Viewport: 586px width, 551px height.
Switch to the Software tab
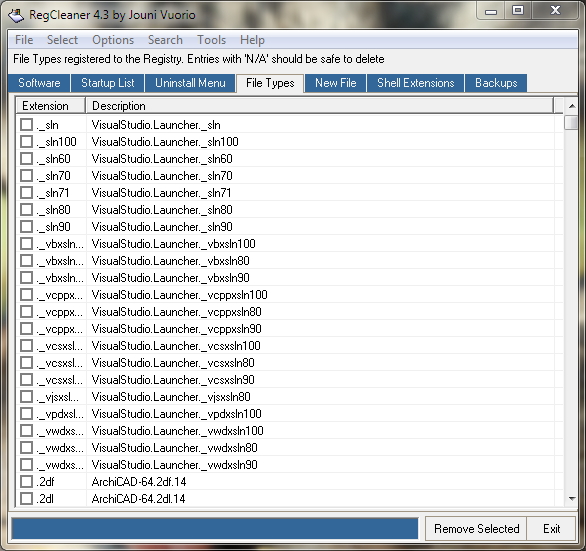coord(39,83)
